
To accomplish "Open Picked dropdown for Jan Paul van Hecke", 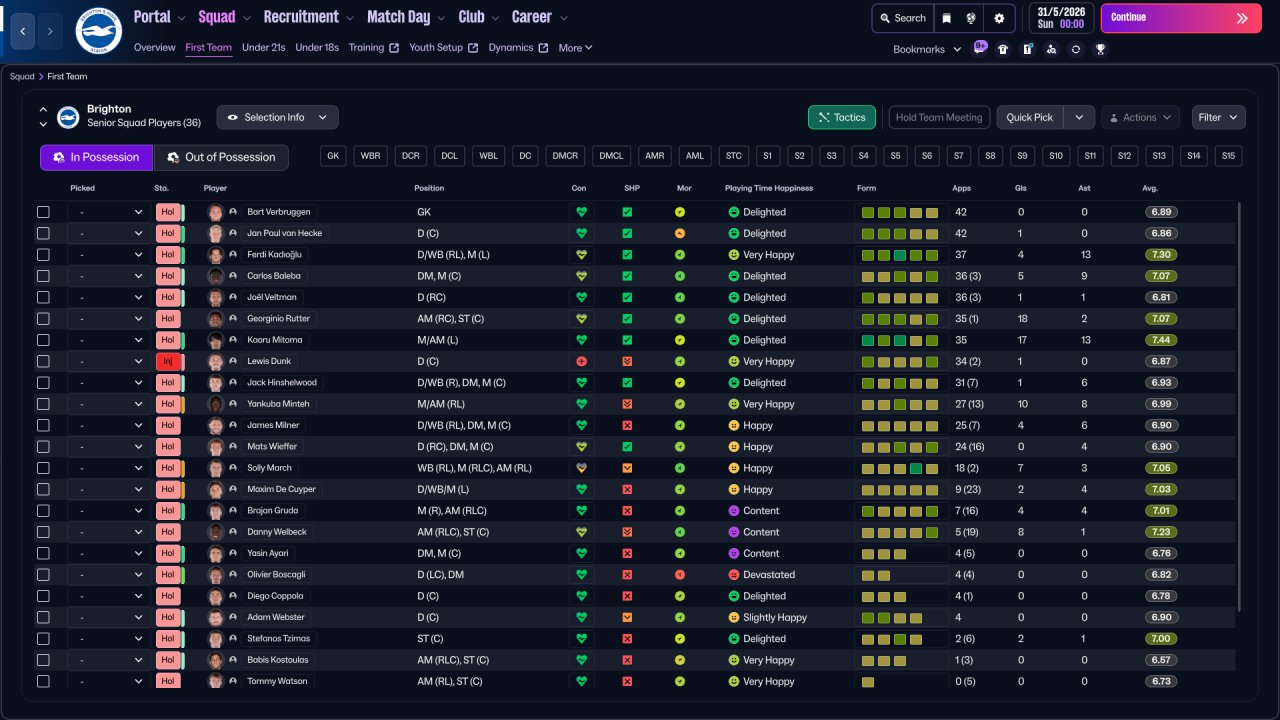I will click(108, 233).
